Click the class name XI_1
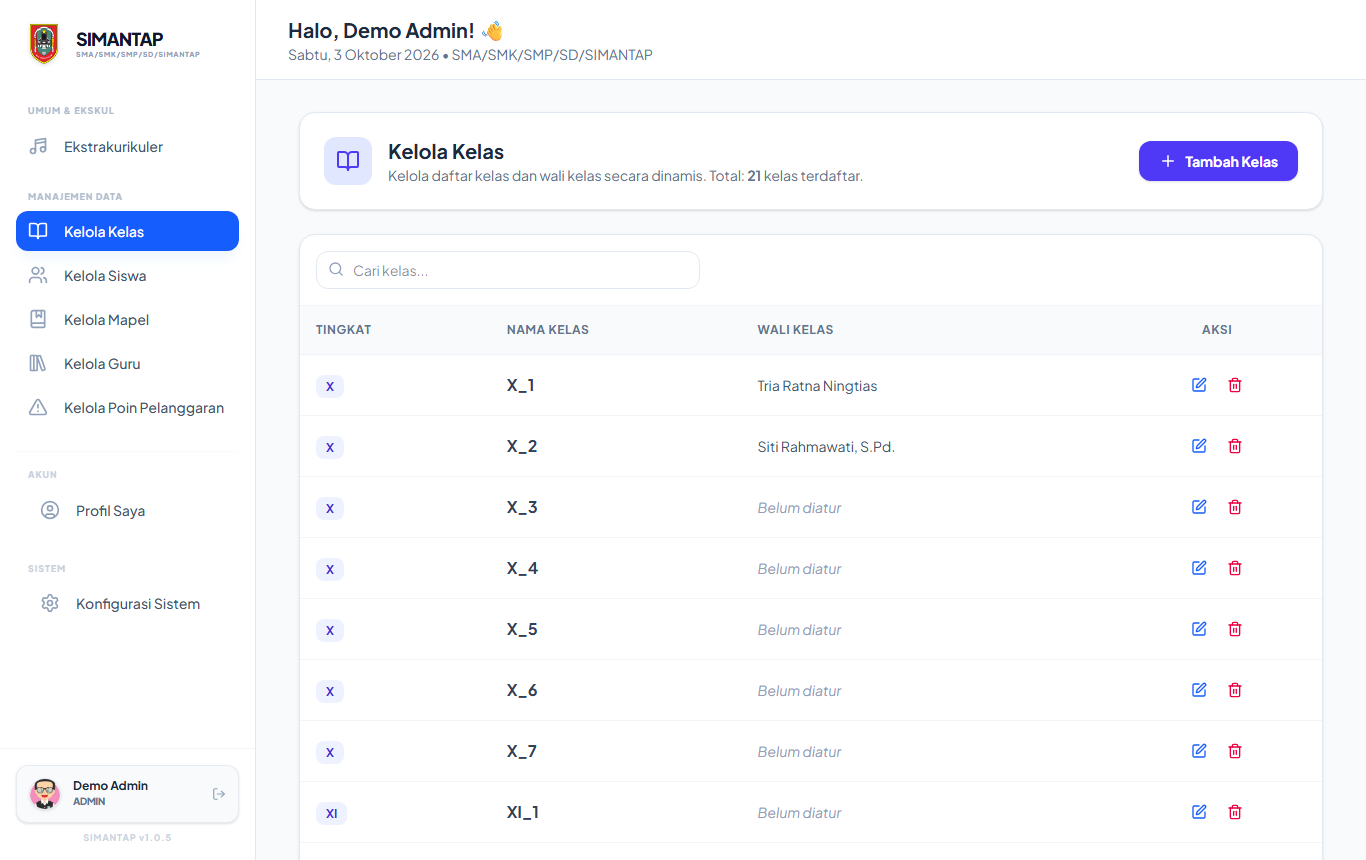The height and width of the screenshot is (860, 1366). pyautogui.click(x=523, y=812)
